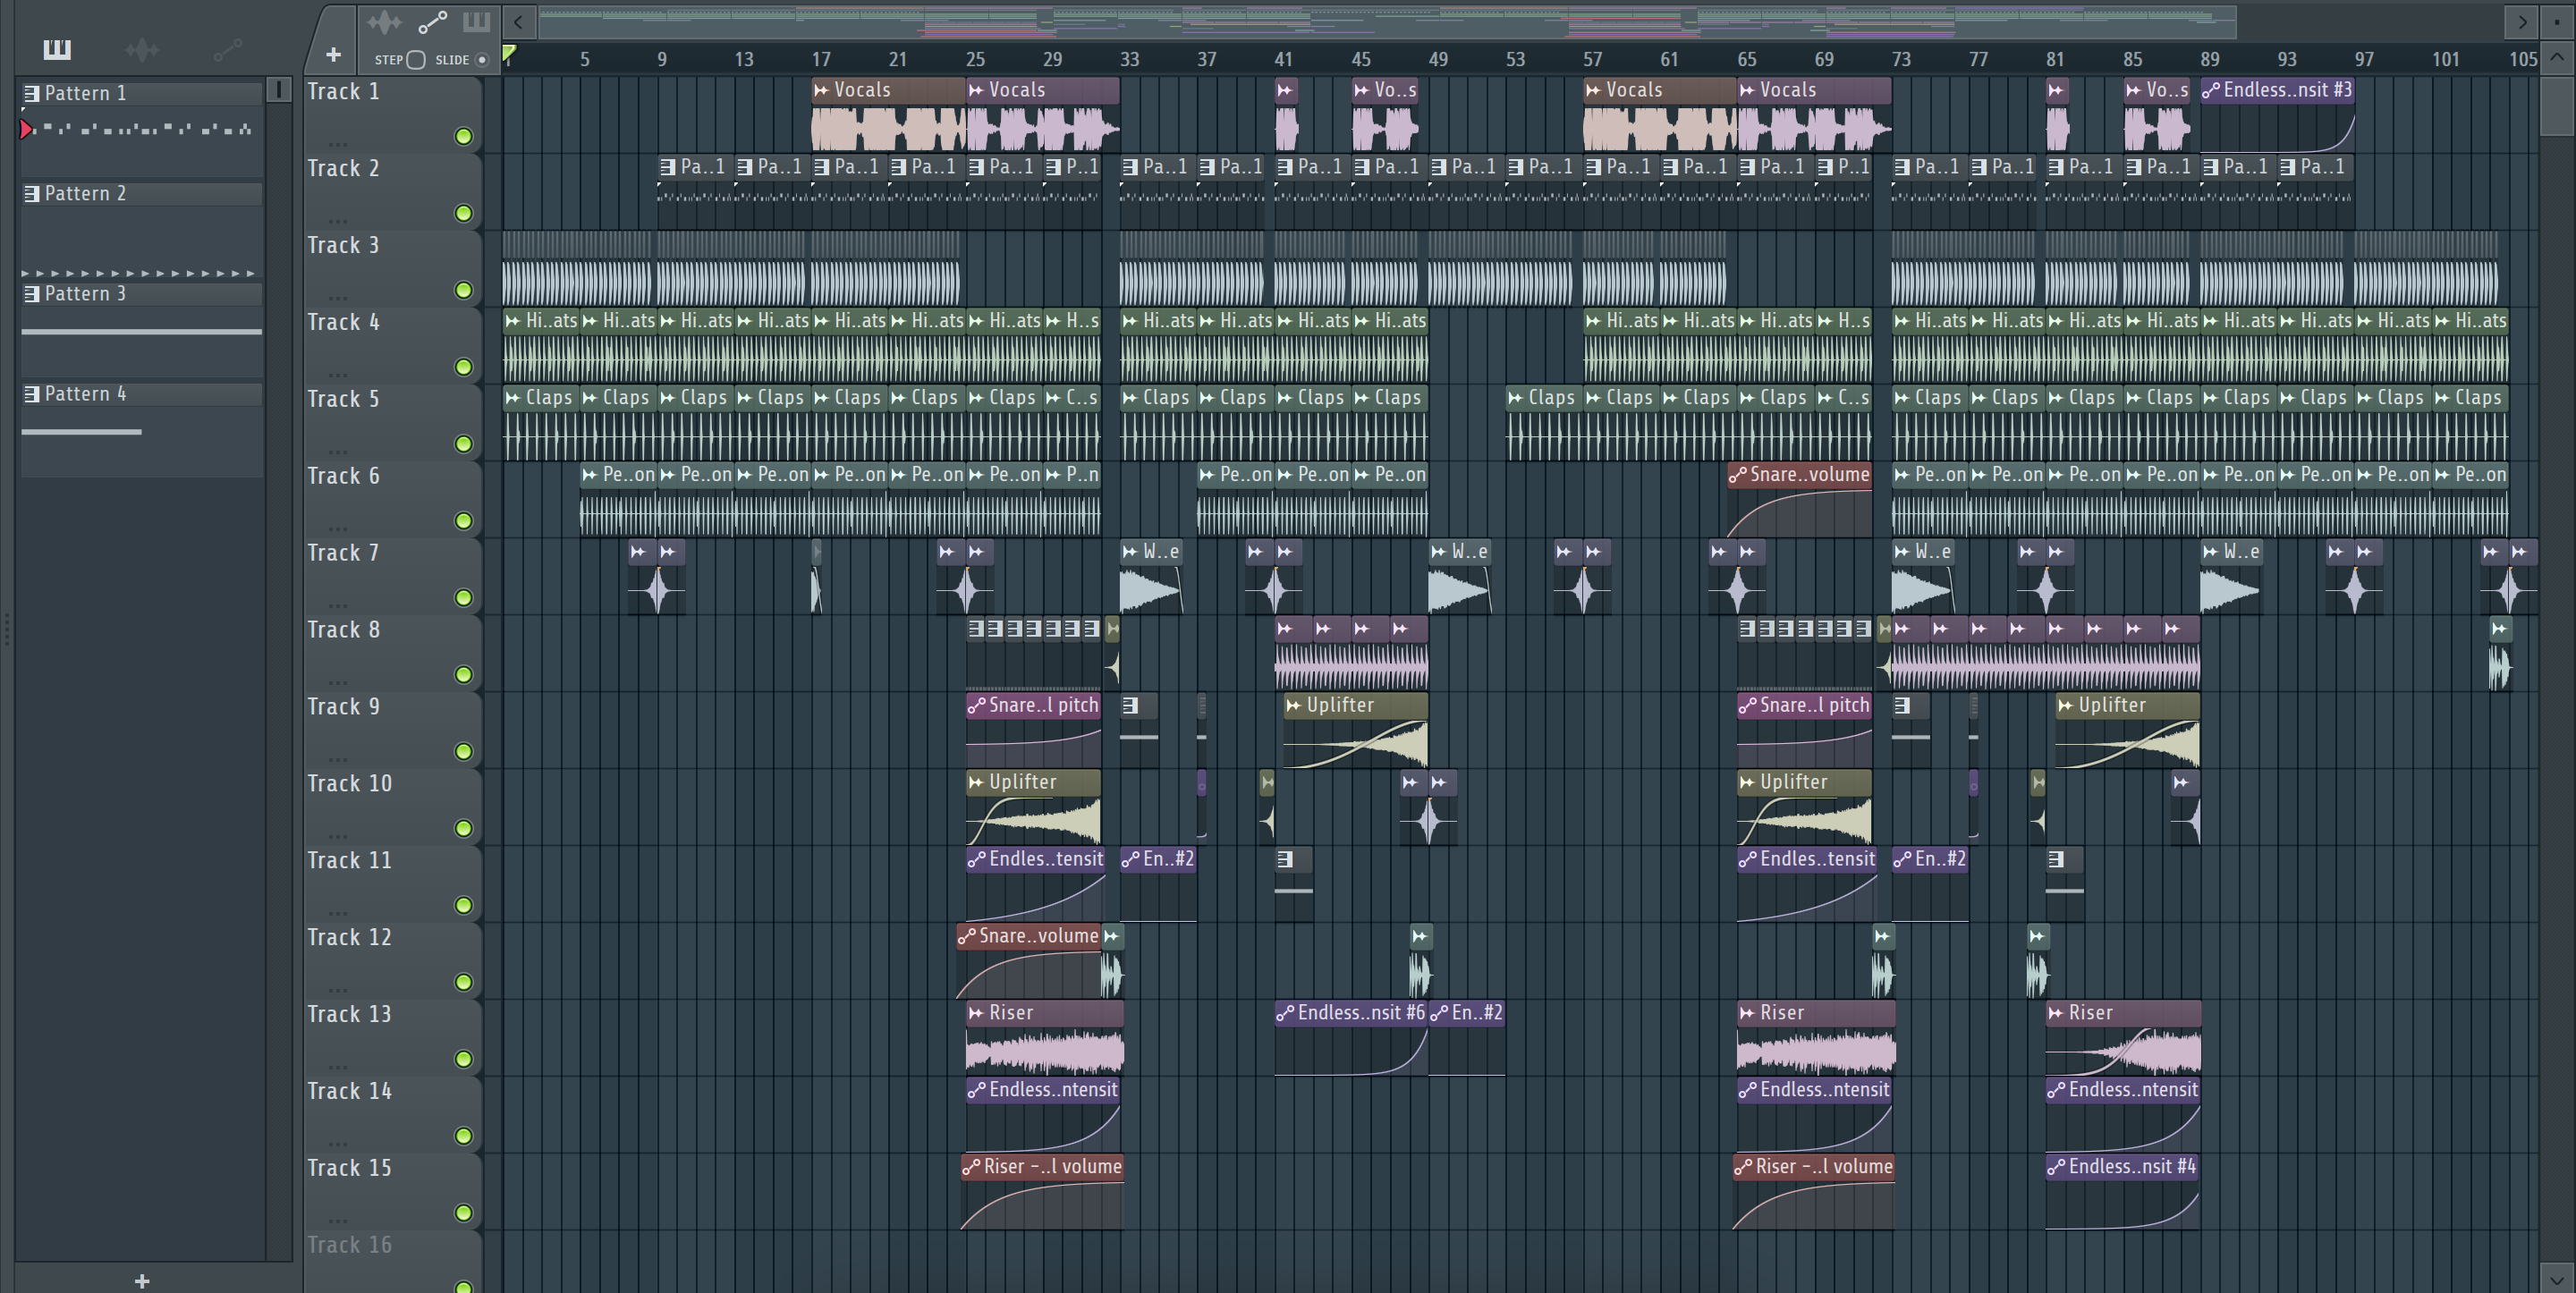Select the Uplifter clip on Track 10 at bar 65
The width and height of the screenshot is (2576, 1293).
(x=1804, y=807)
